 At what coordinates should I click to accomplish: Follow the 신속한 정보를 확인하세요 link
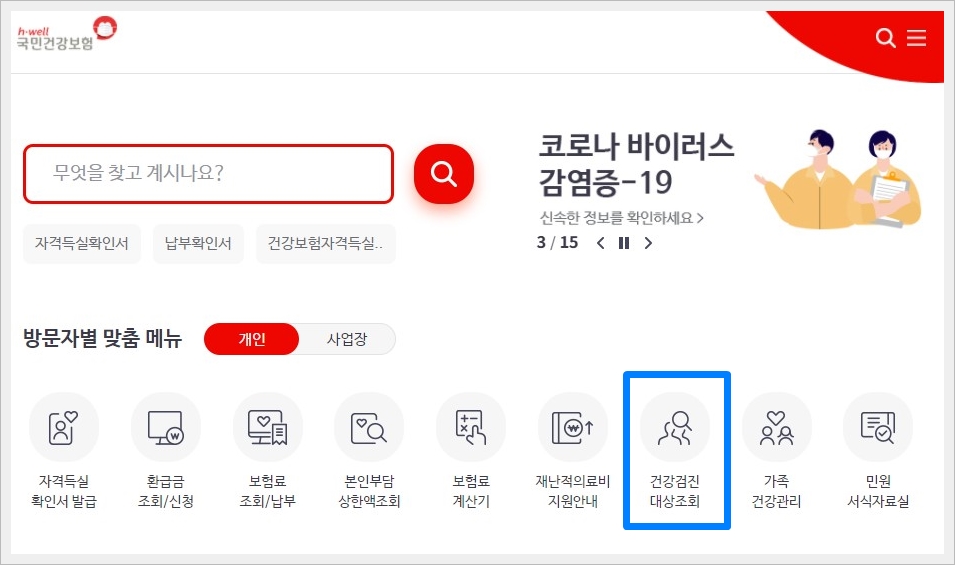[621, 218]
